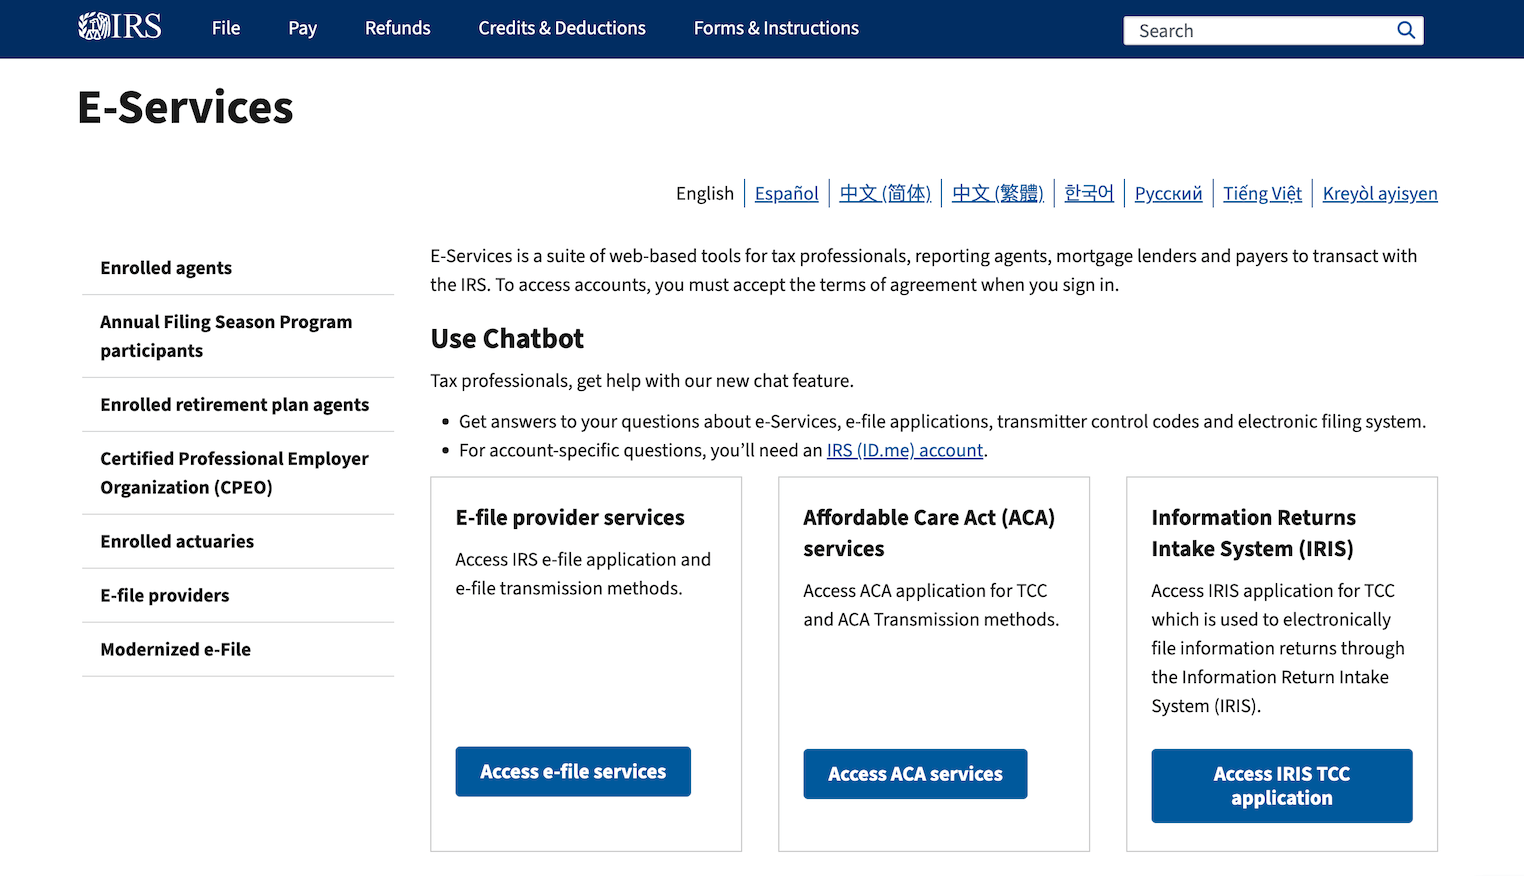Open the Pay section
This screenshot has width=1524, height=876.
click(302, 28)
